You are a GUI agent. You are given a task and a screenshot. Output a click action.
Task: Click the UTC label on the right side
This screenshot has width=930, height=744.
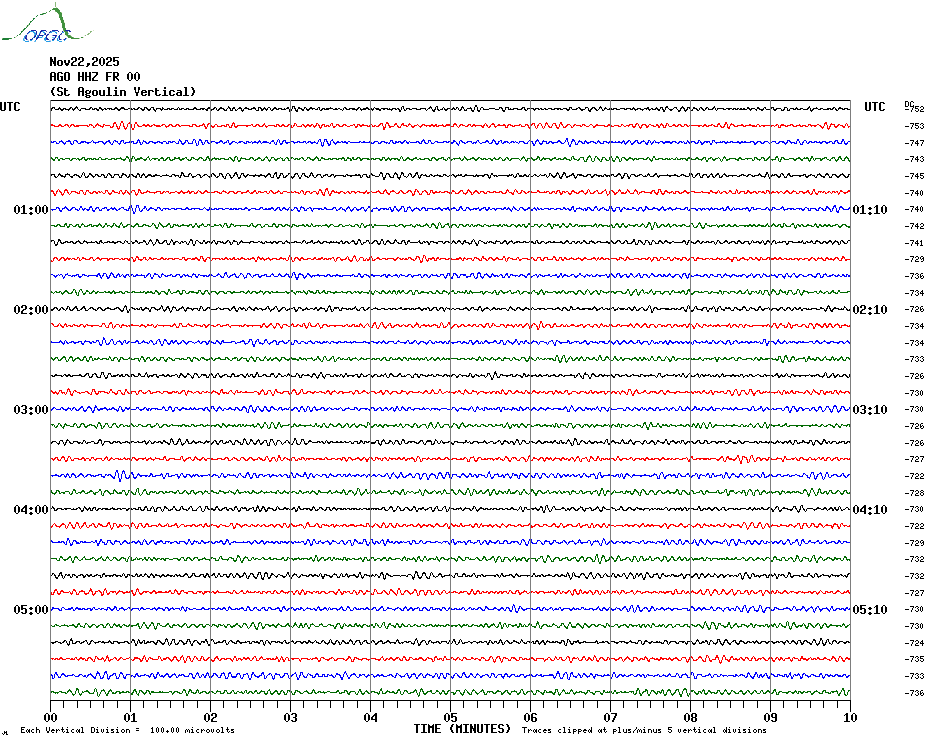pos(874,107)
